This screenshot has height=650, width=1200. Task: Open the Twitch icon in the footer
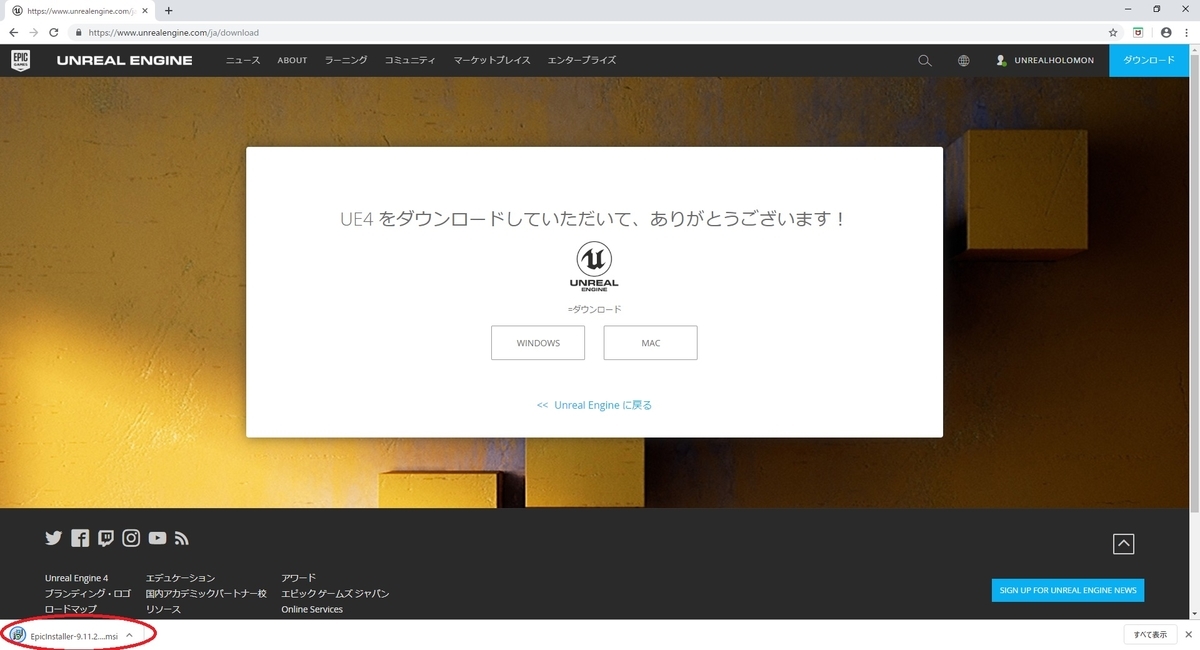click(105, 537)
